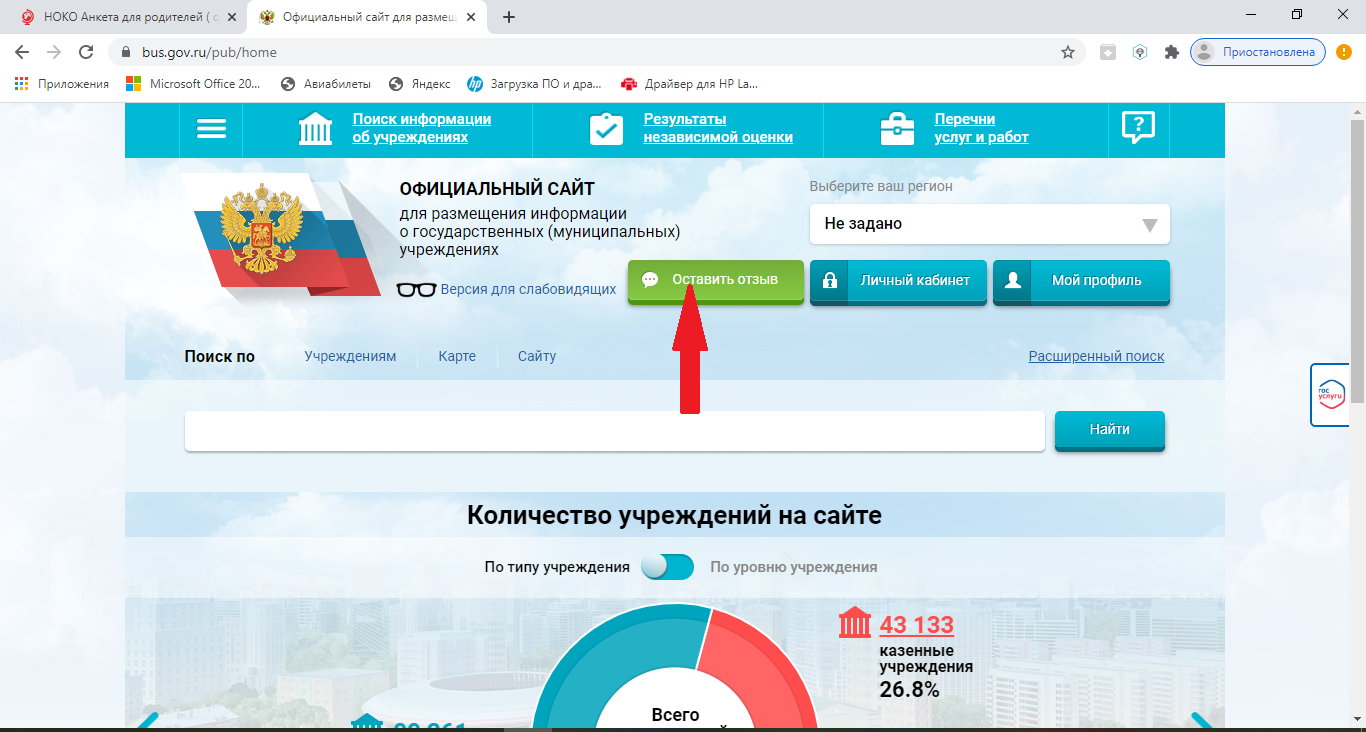Click the red institution icon beside 43 133
The height and width of the screenshot is (732, 1366).
tap(855, 623)
